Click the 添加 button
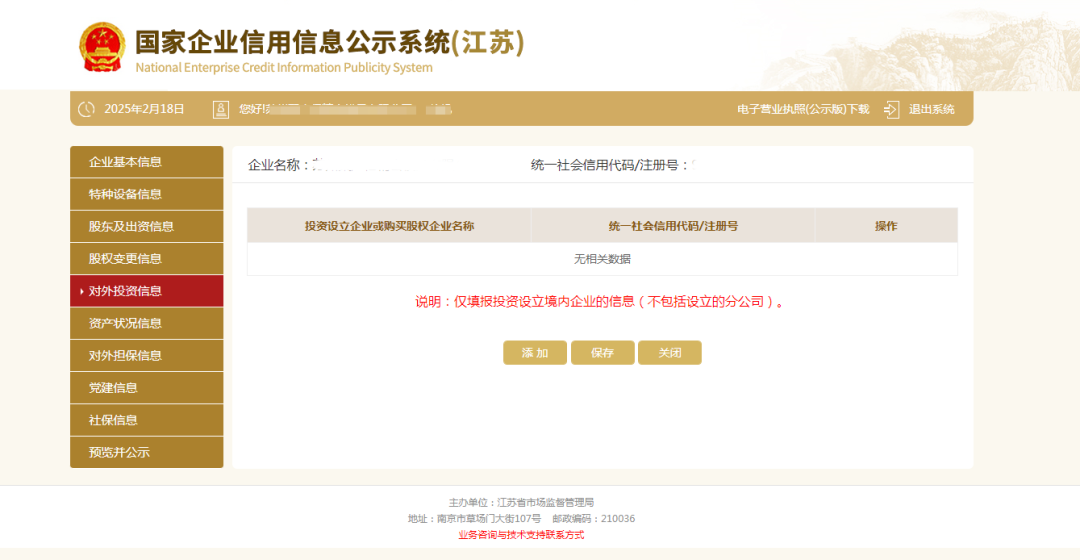 (x=535, y=353)
